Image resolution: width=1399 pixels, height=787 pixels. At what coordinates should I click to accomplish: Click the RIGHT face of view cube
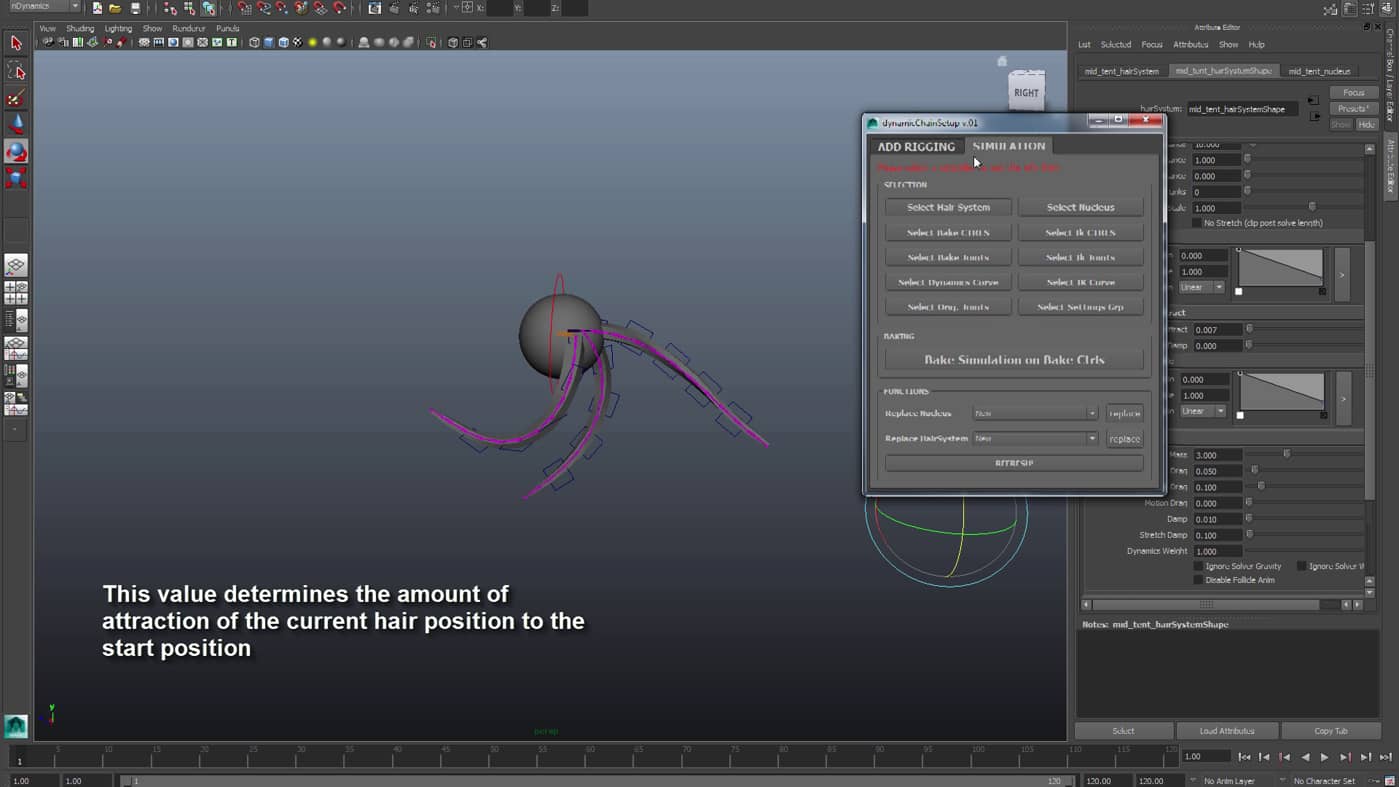click(1026, 93)
